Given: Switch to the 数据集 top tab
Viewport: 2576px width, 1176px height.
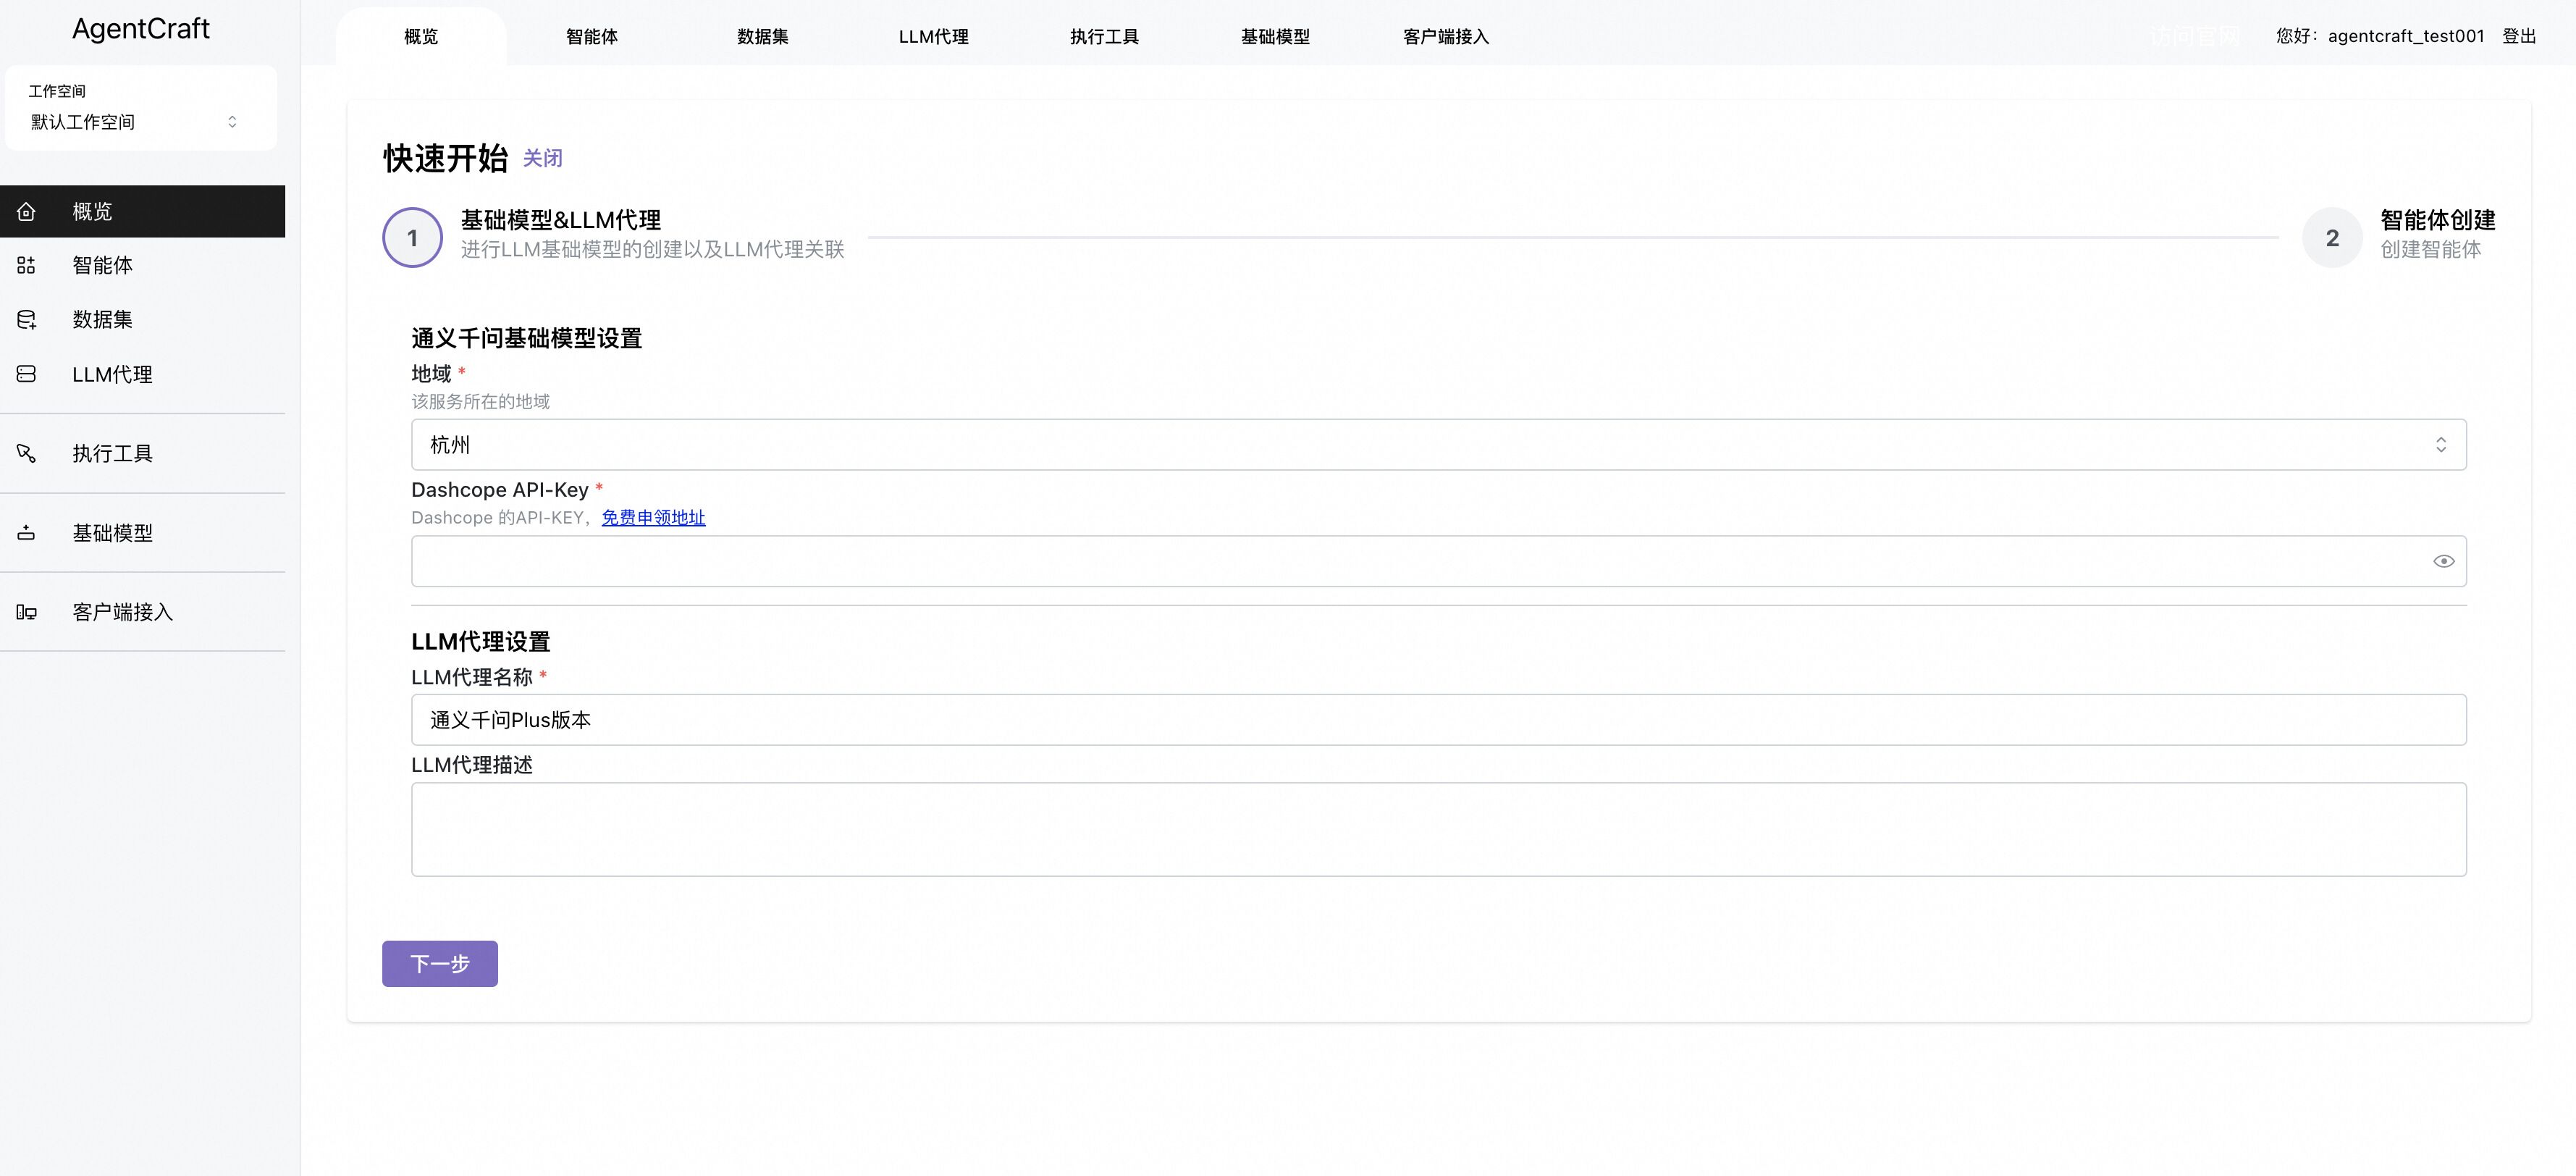Looking at the screenshot, I should [x=762, y=37].
